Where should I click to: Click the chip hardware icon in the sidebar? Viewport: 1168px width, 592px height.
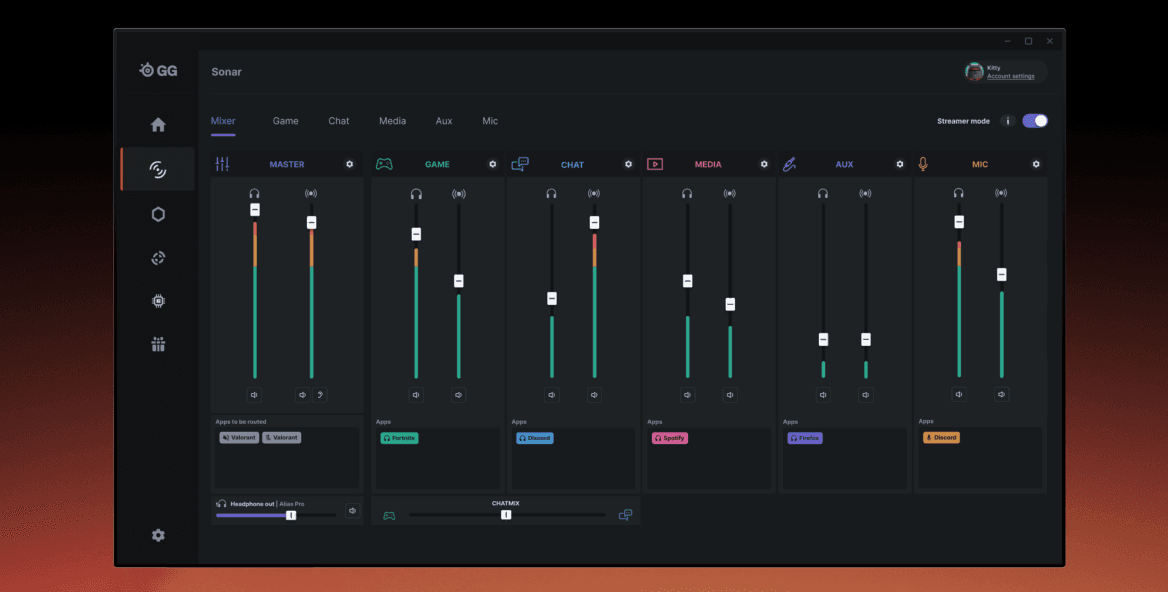coord(157,300)
